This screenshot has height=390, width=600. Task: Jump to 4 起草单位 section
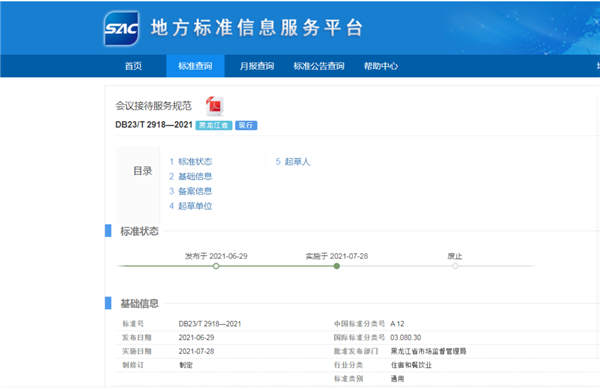(x=191, y=206)
